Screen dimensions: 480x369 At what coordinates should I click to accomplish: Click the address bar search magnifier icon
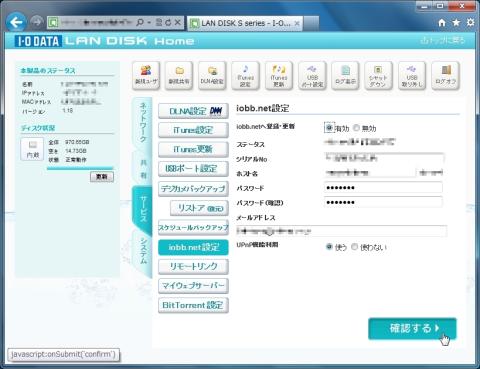[x=140, y=23]
